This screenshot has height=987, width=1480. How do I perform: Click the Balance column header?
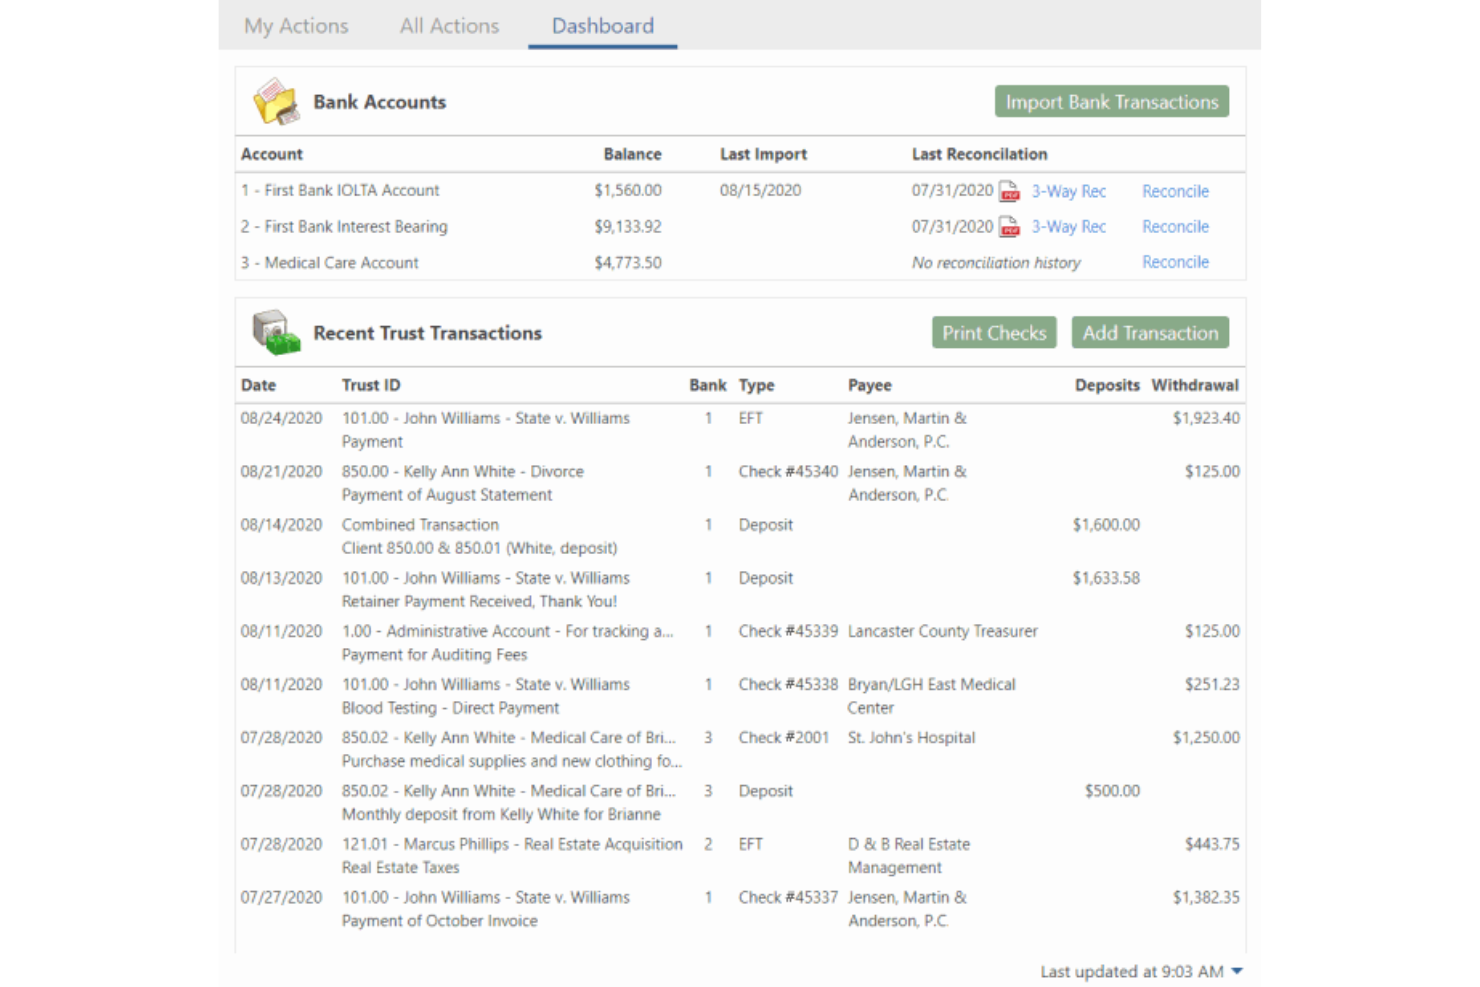pyautogui.click(x=632, y=154)
